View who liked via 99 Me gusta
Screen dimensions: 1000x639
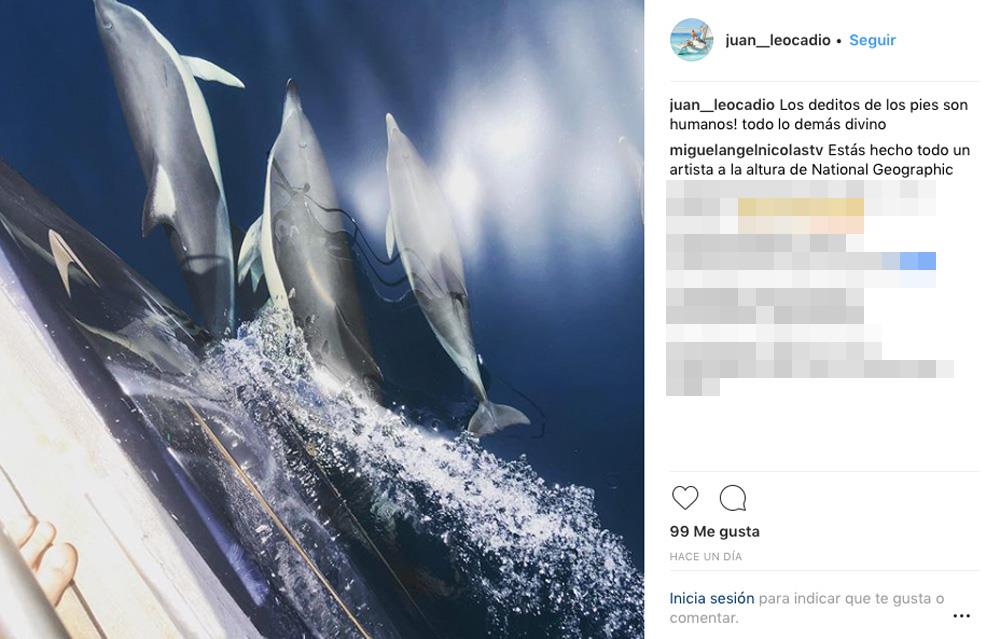pos(714,531)
